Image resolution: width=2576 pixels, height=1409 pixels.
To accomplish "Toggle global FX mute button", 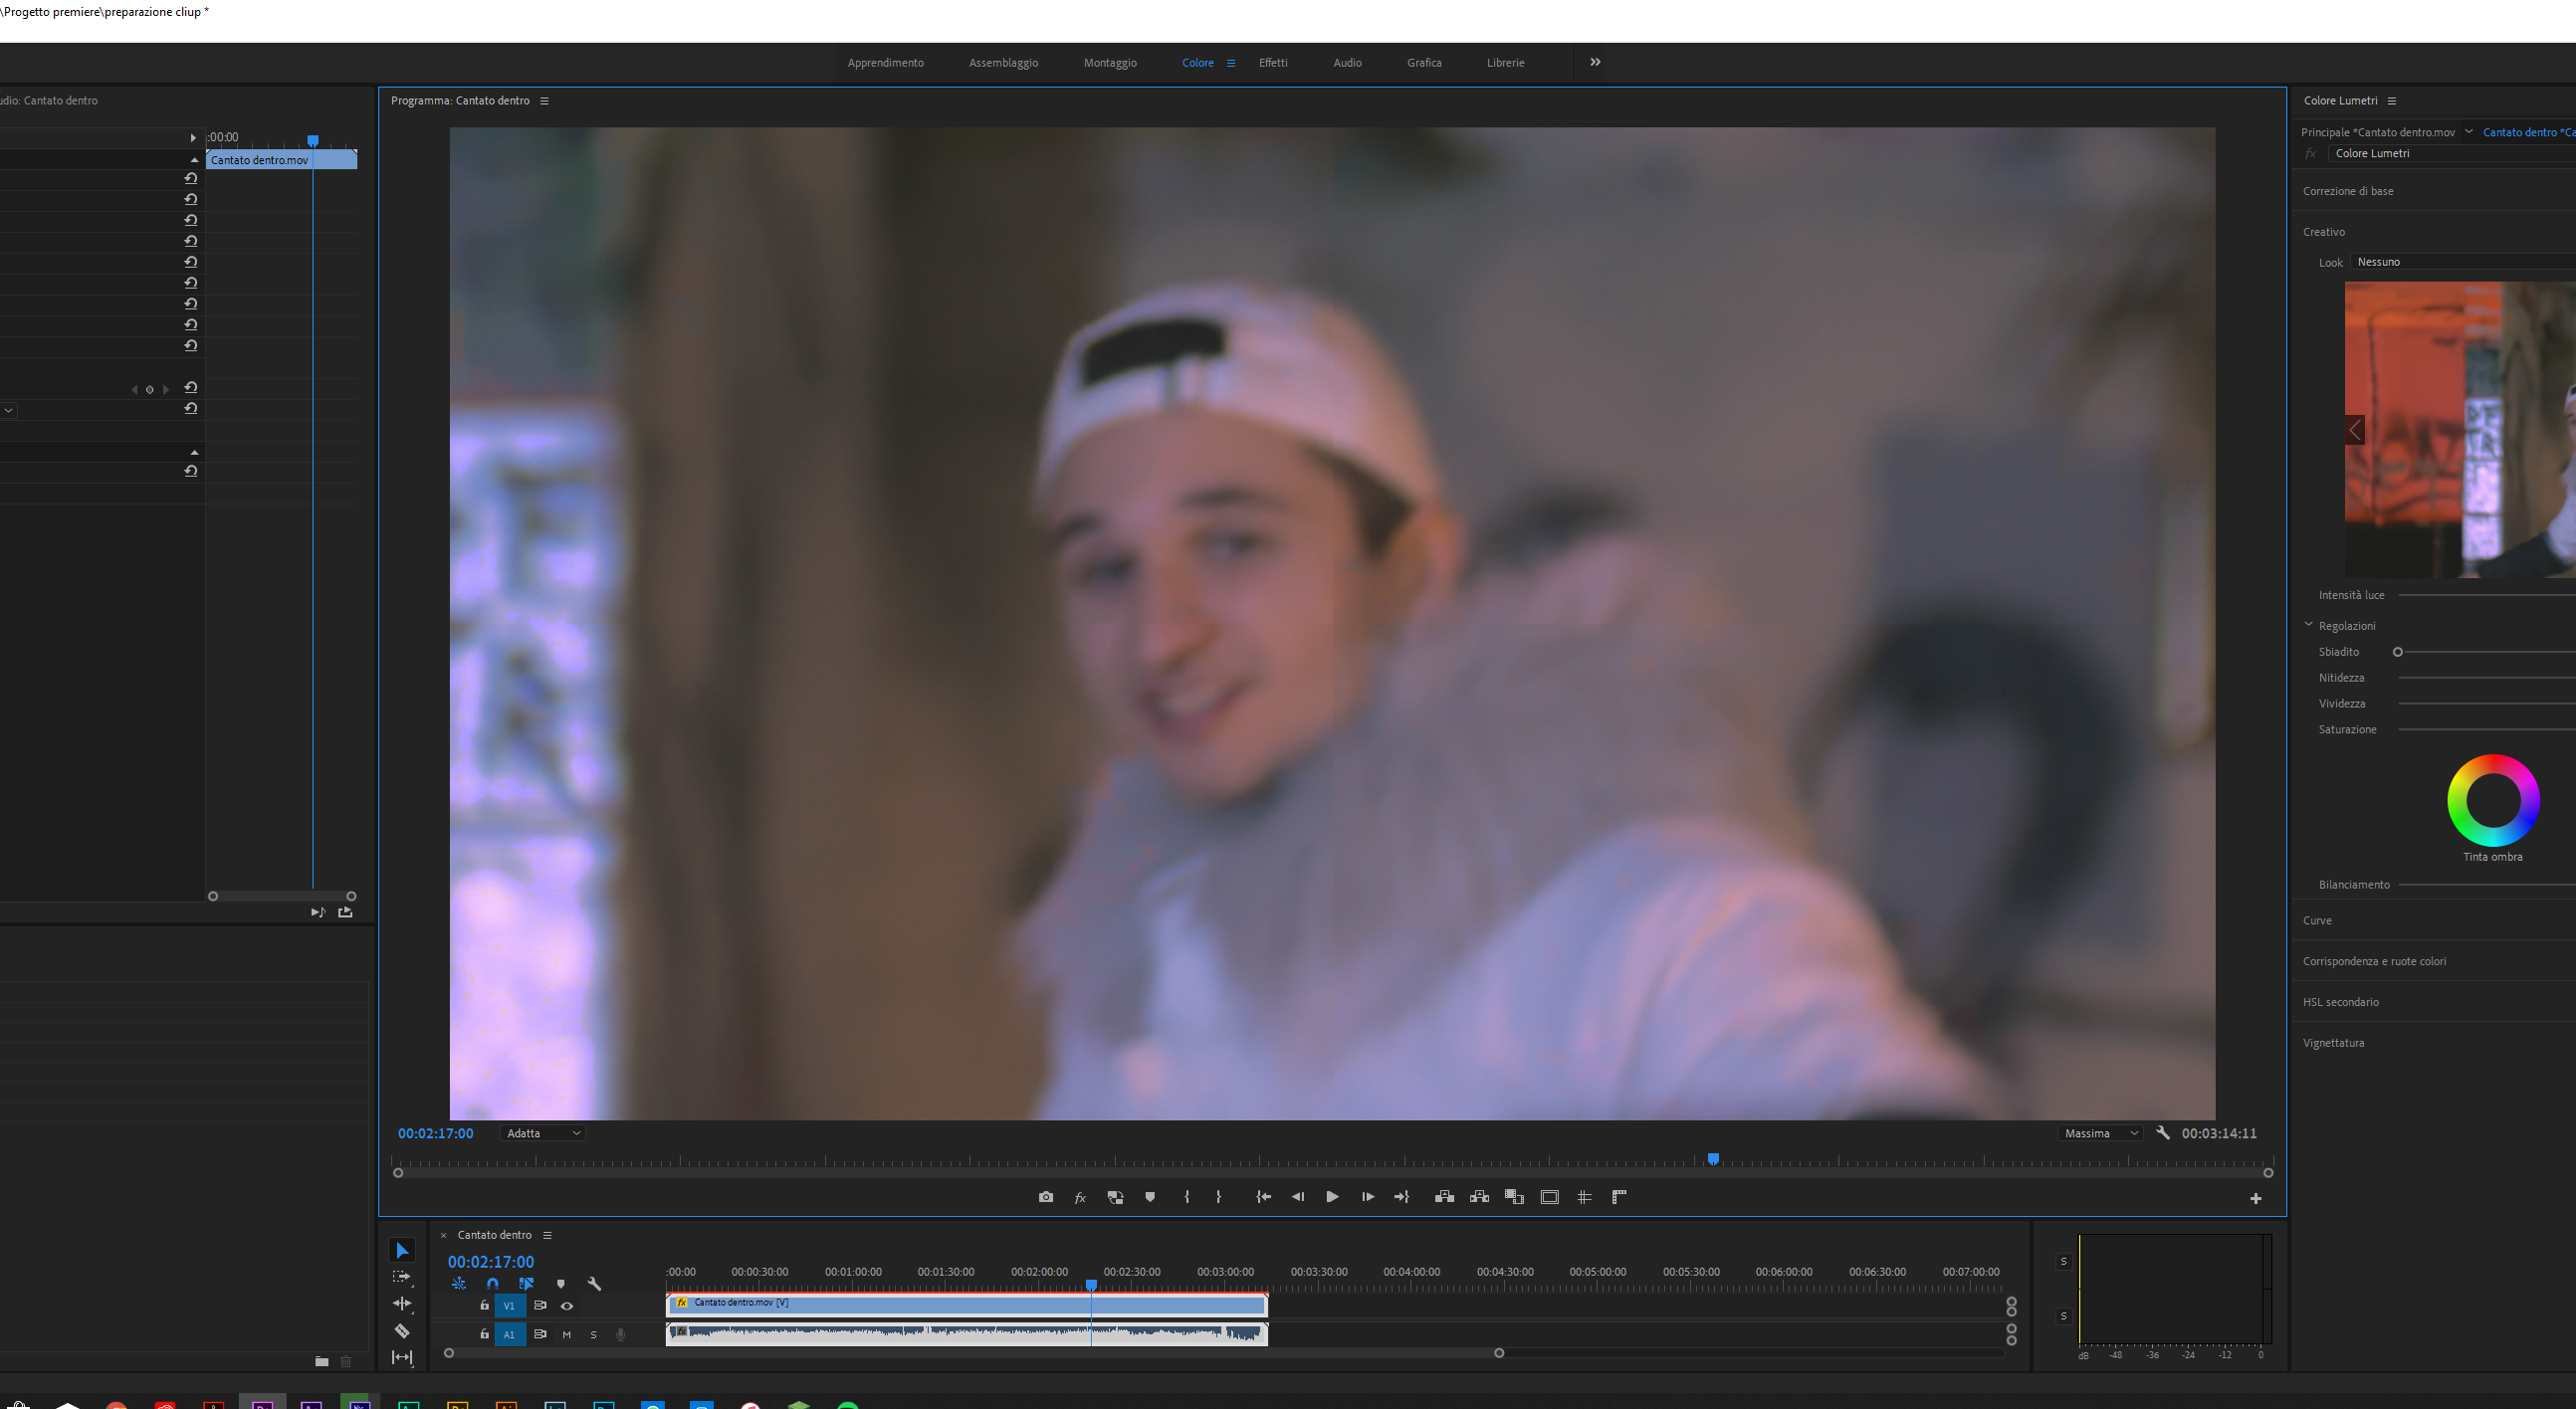I will [1080, 1197].
